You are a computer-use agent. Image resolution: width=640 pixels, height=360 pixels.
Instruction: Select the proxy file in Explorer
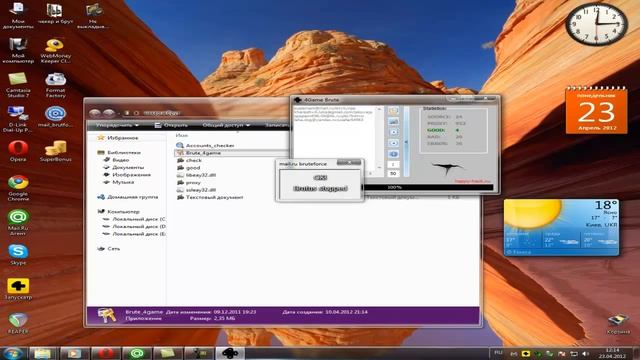tap(189, 182)
